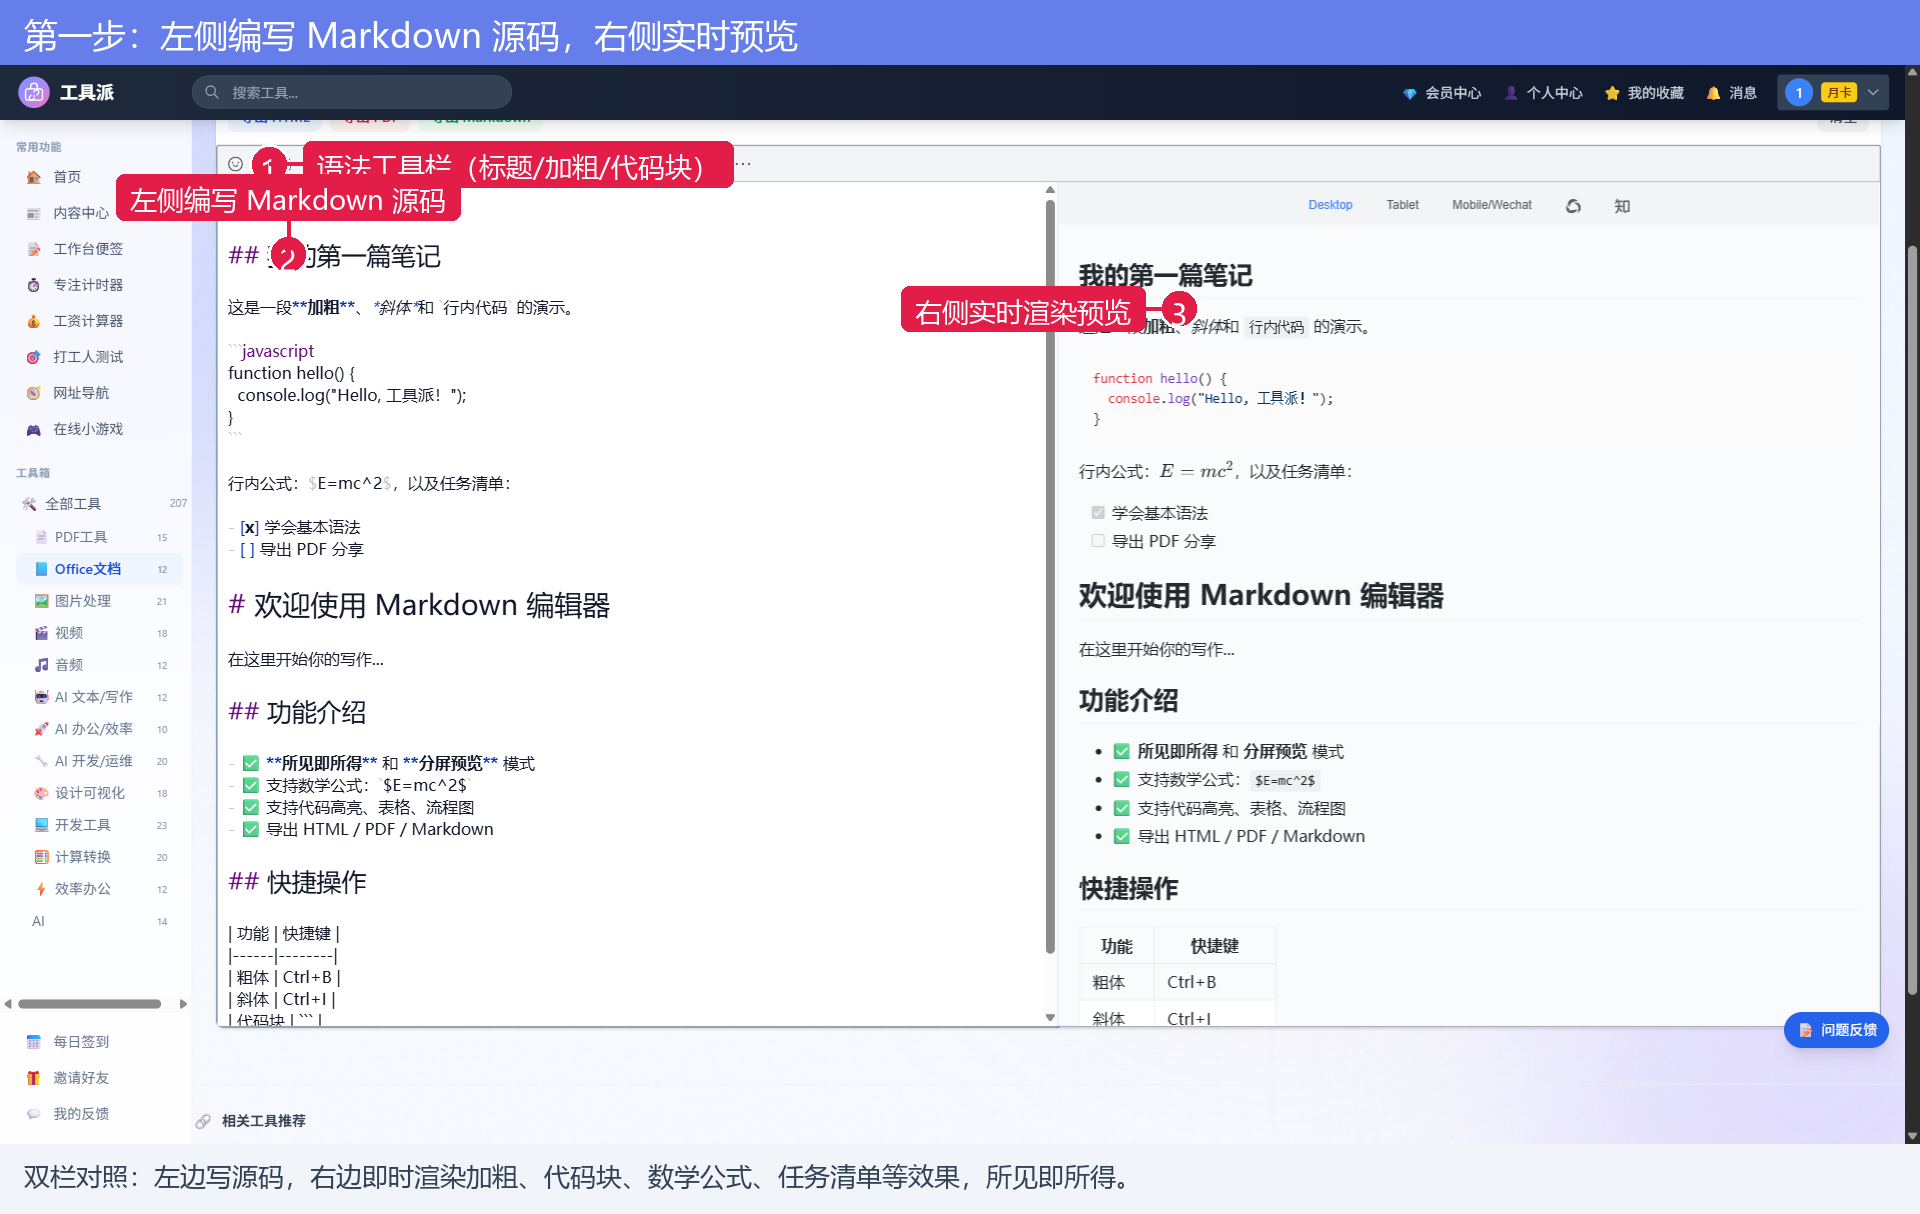Click the 搜索工具 search field

(x=352, y=92)
